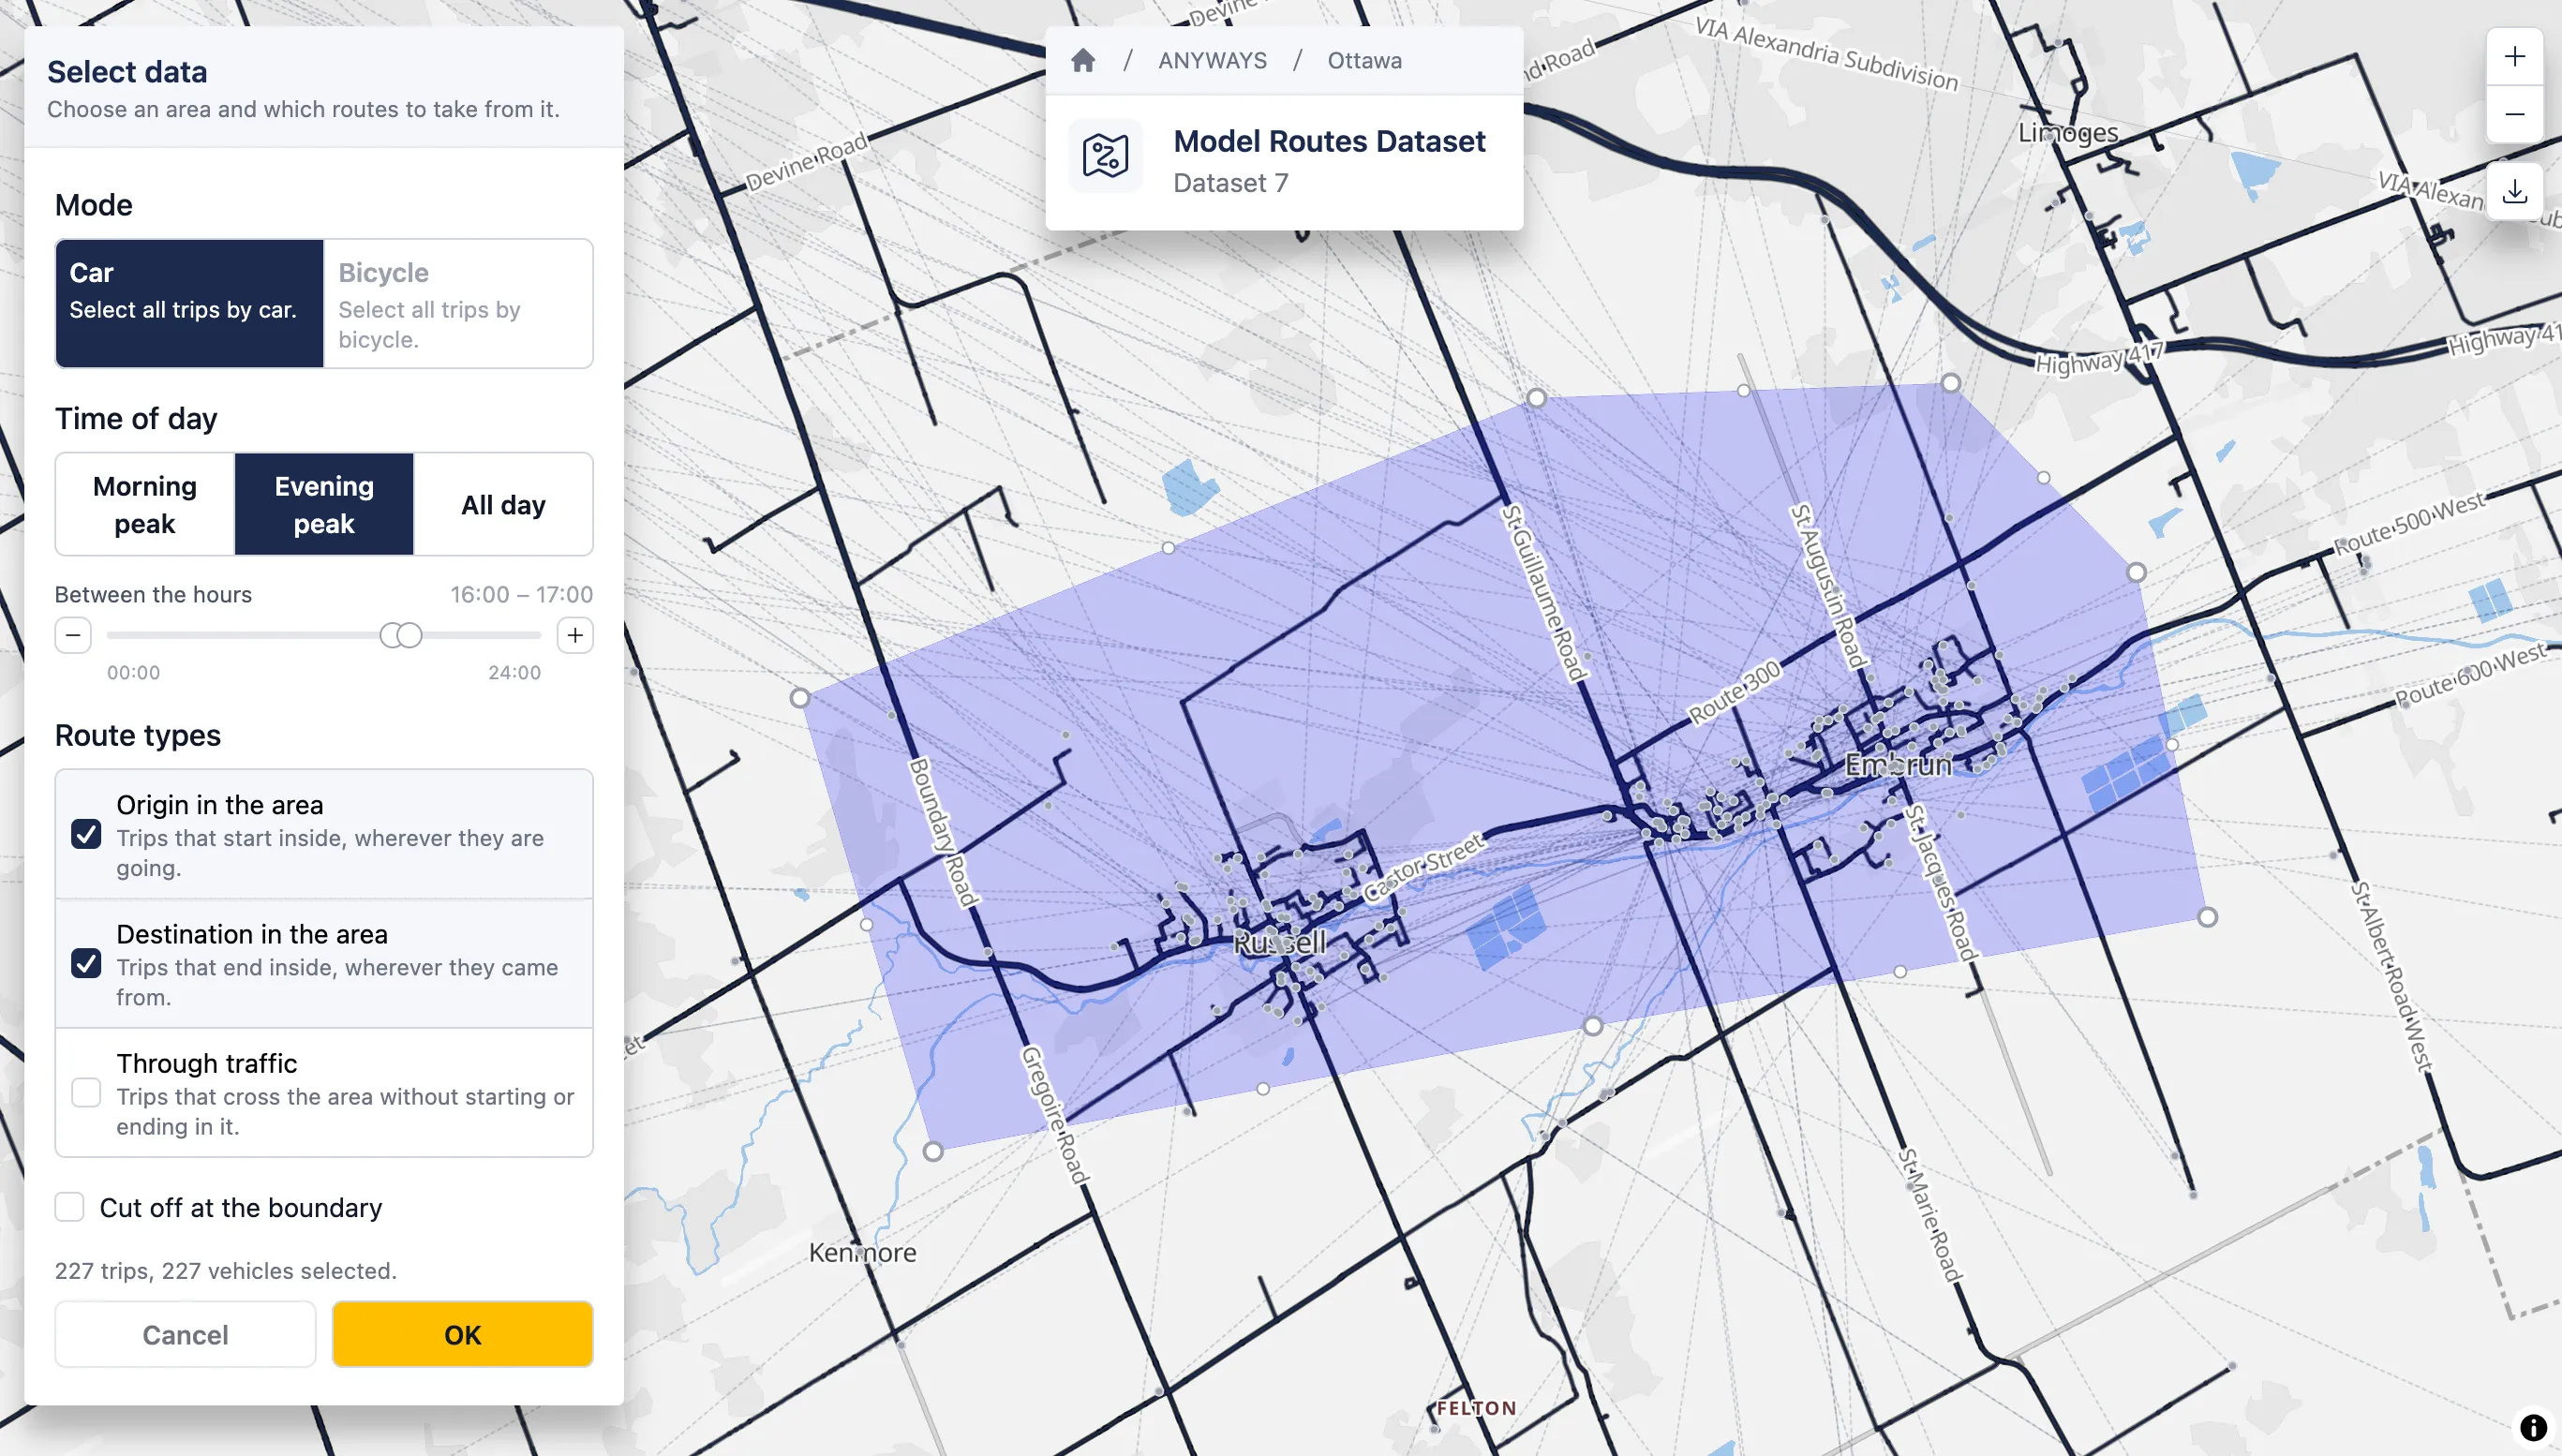Click '227 trips, 227 vehicles selected.' text
Viewport: 2562px width, 1456px height.
coord(226,1270)
